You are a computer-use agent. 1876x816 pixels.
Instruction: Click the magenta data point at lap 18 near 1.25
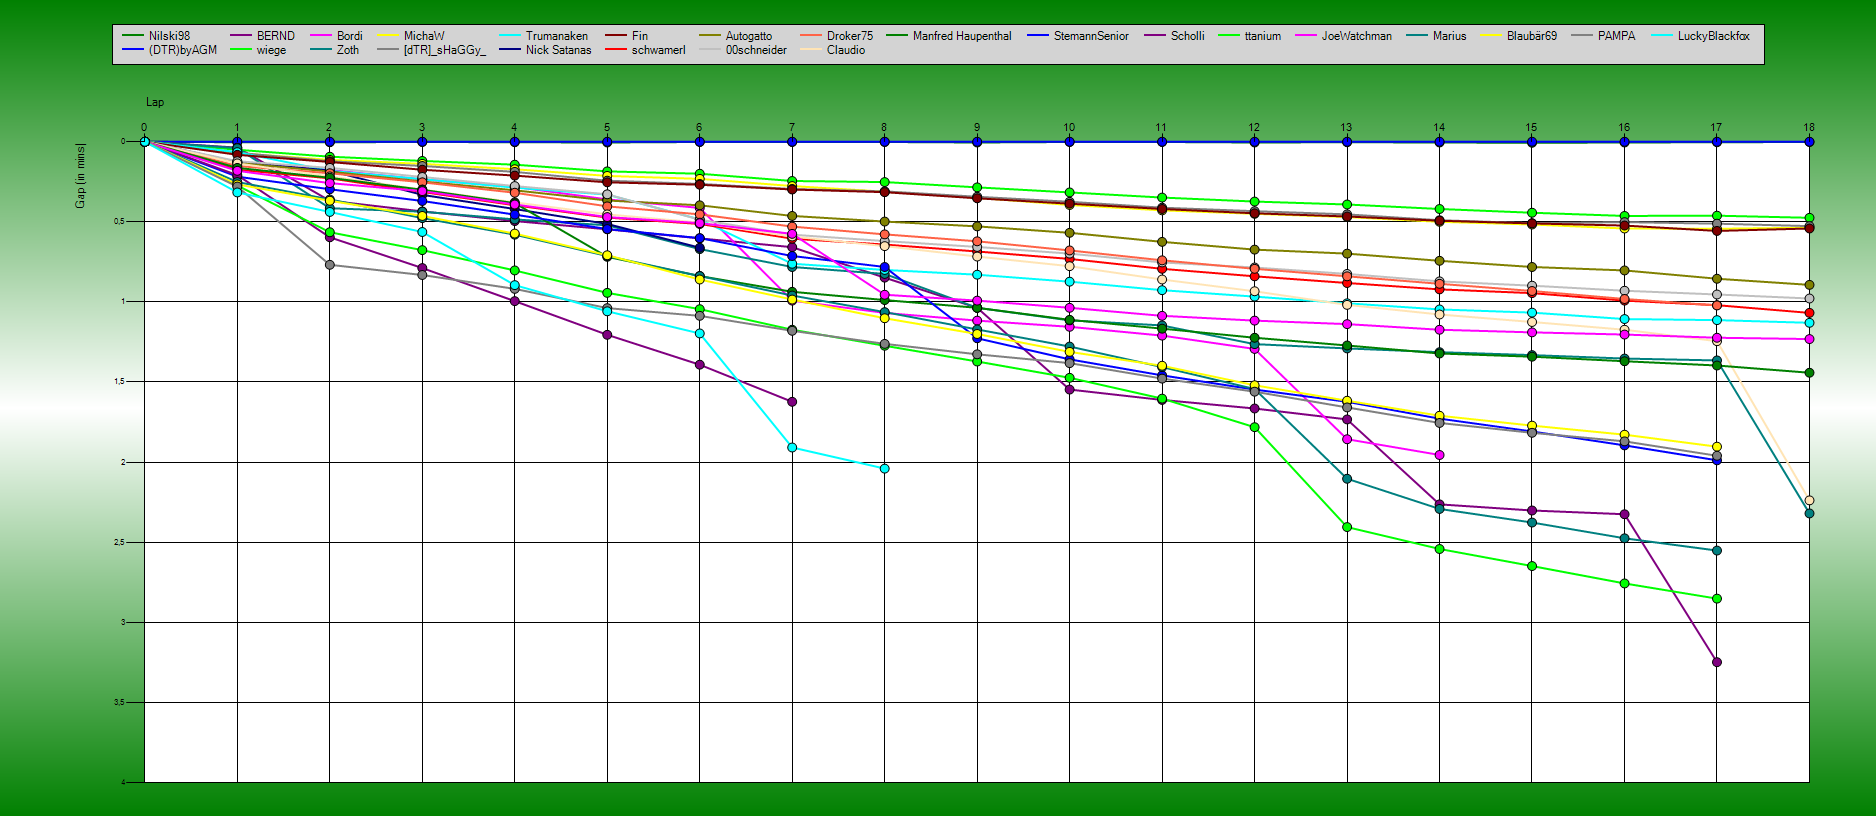point(1809,339)
